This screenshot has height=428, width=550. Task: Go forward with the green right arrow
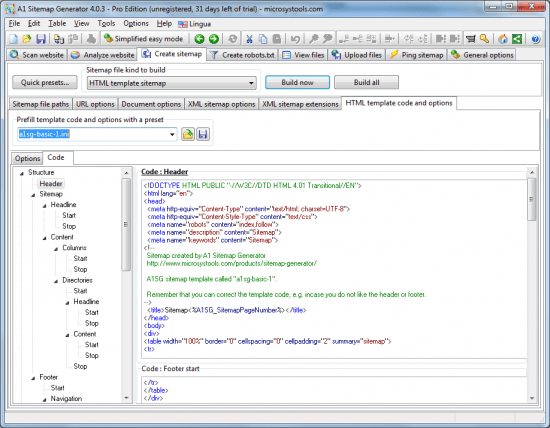(x=214, y=39)
